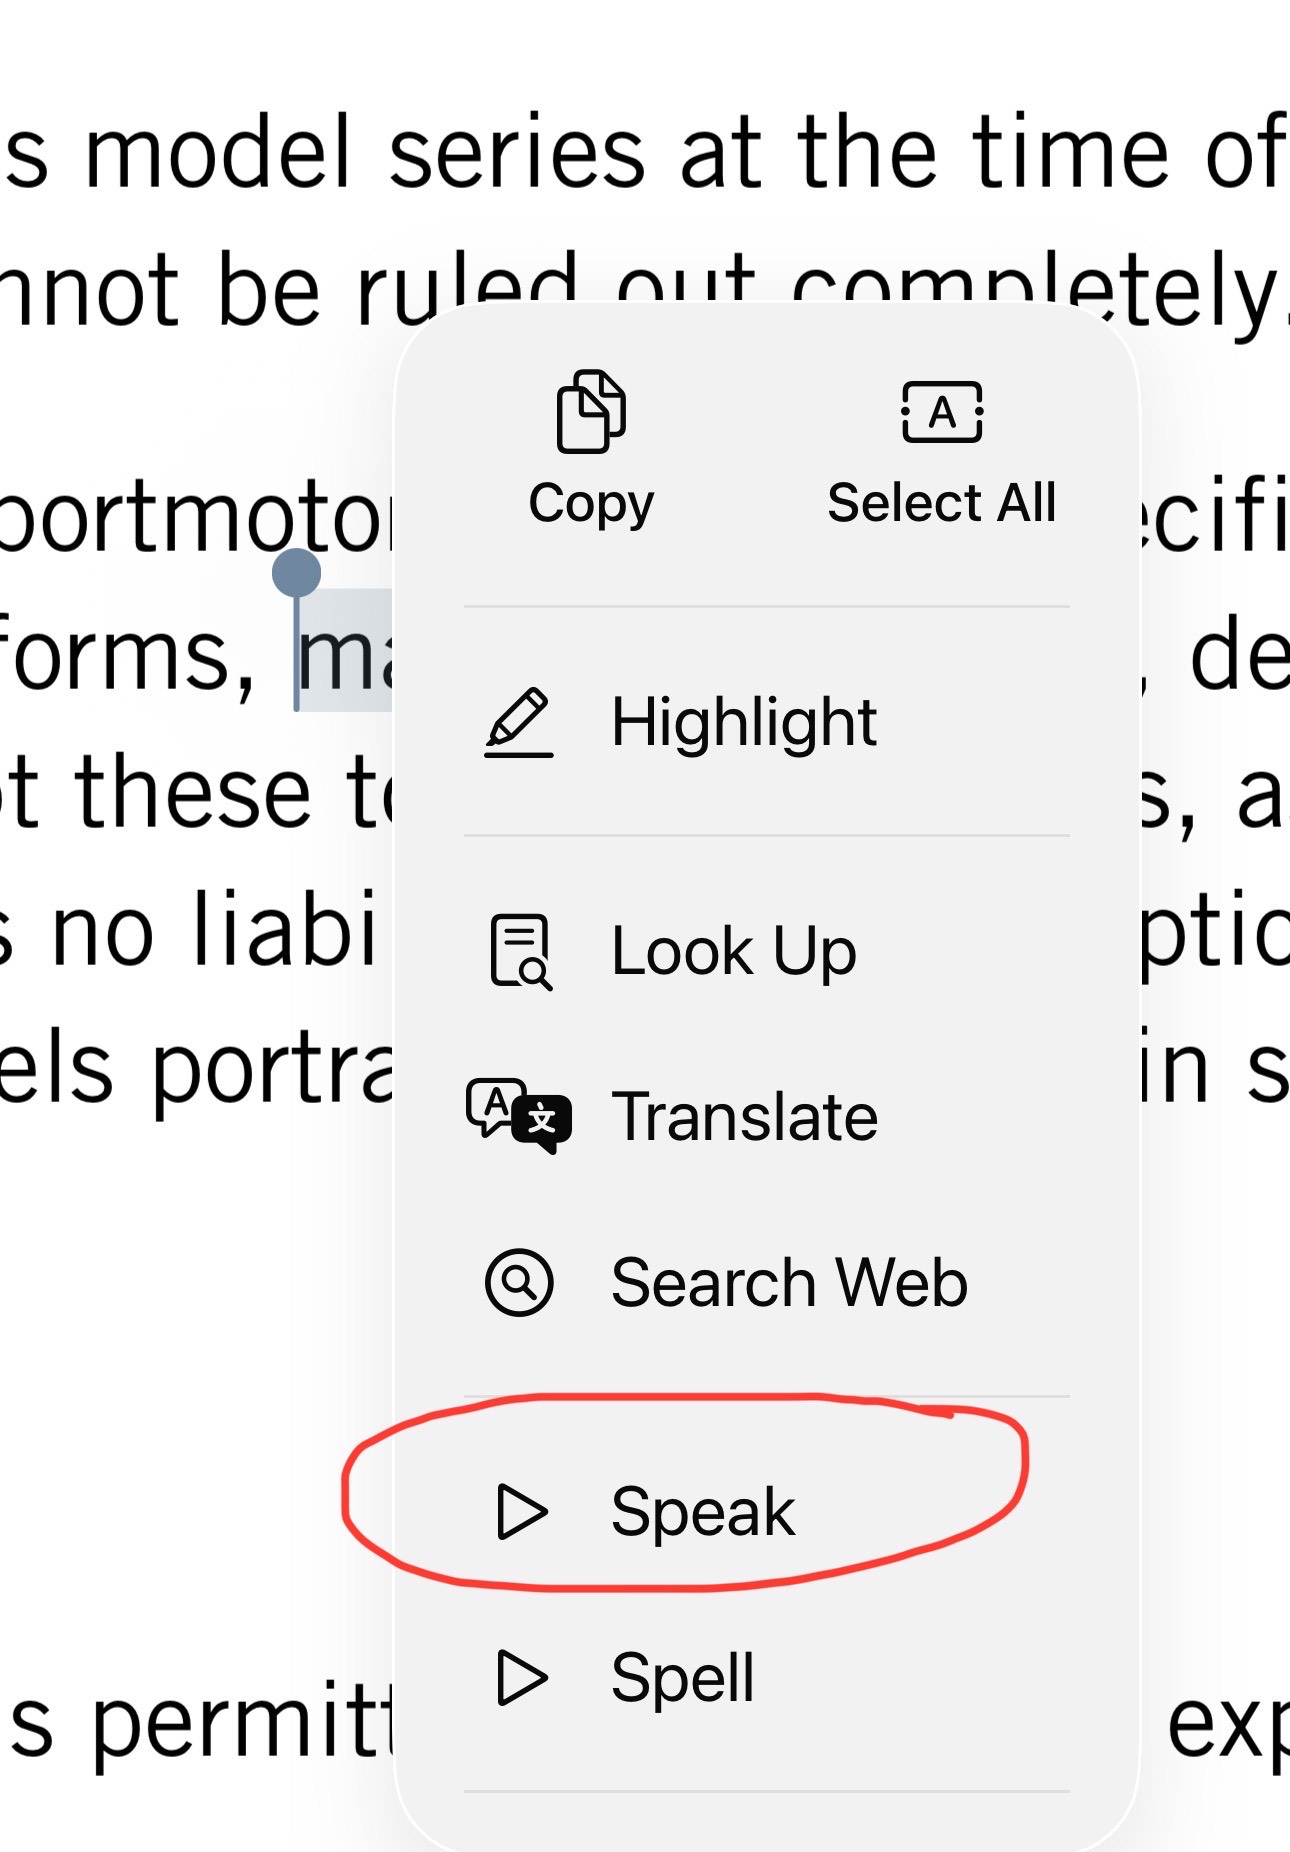This screenshot has width=1290, height=1852.
Task: Pick the Search Web menu entry label
Action: pyautogui.click(x=789, y=1282)
